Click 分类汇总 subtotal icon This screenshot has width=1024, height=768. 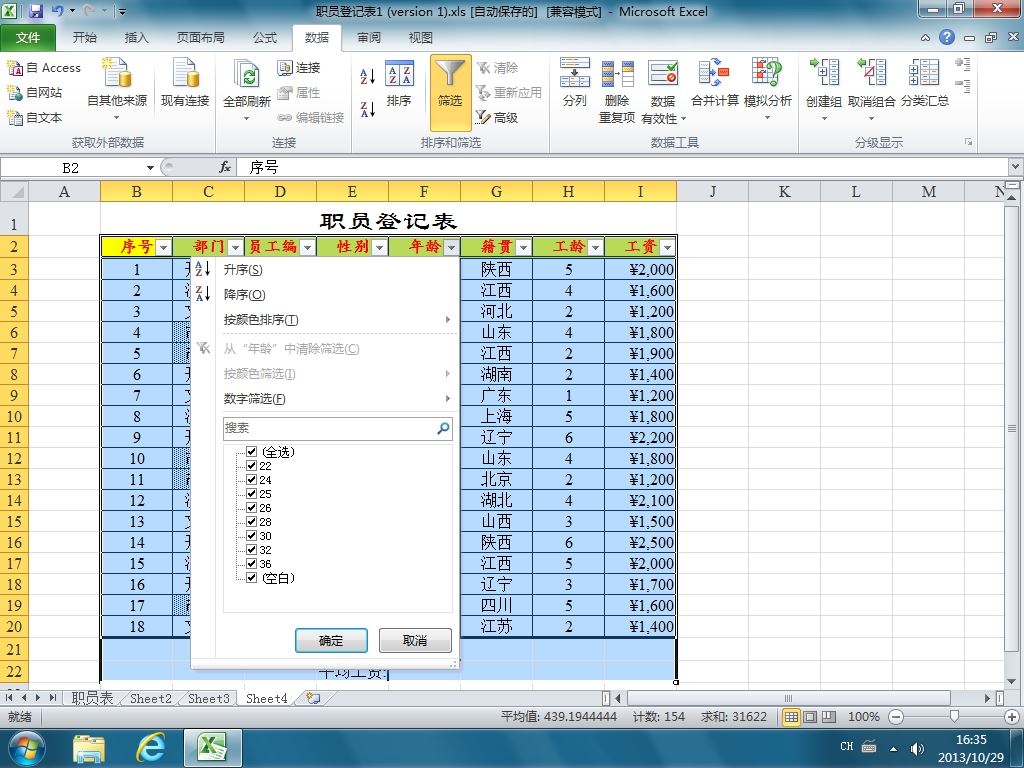pos(924,72)
